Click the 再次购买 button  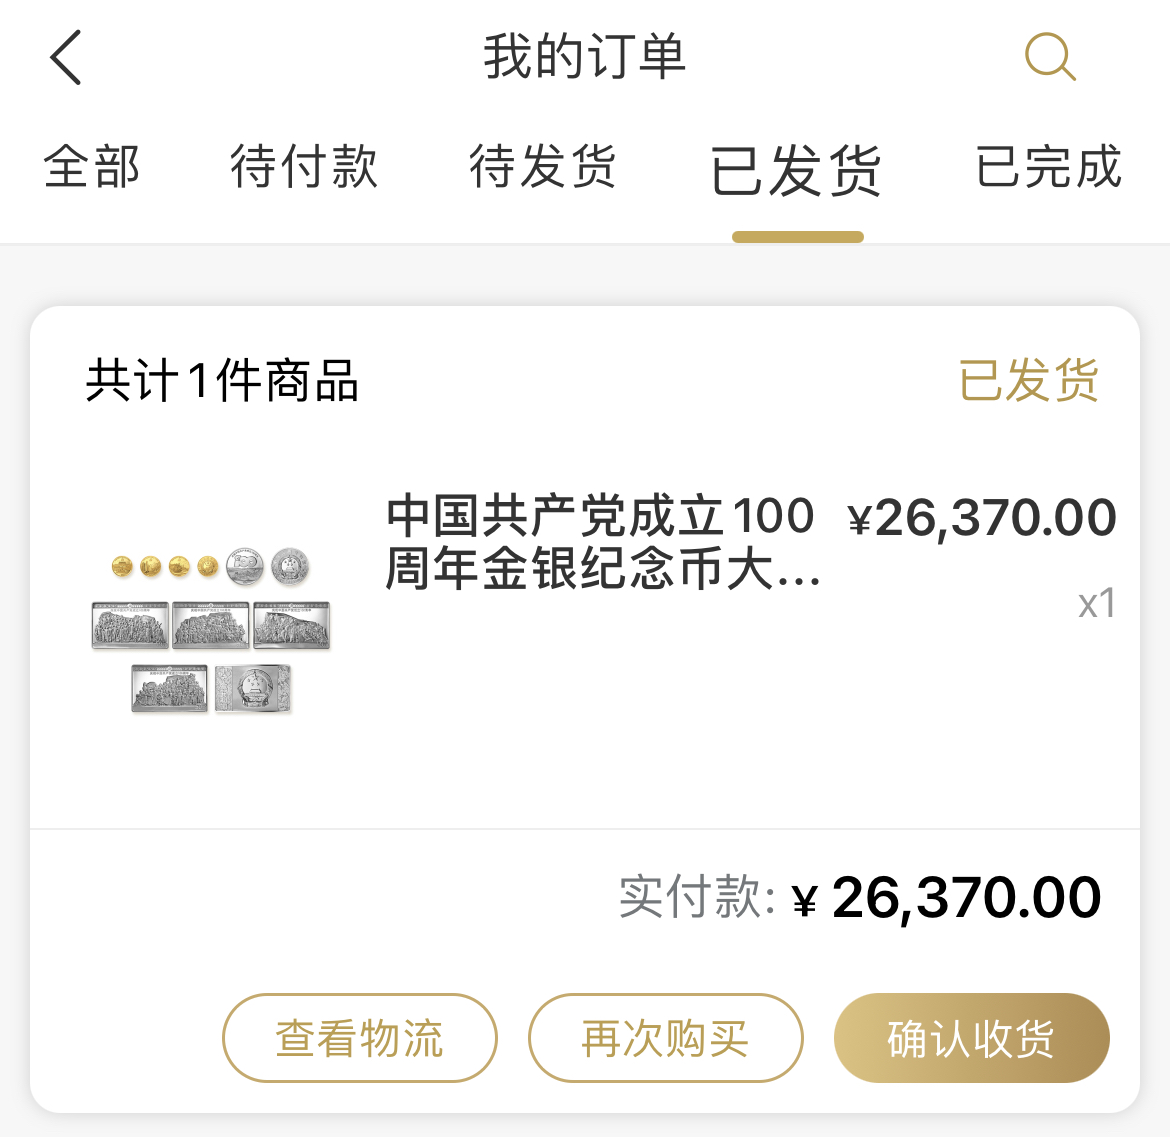[666, 1038]
